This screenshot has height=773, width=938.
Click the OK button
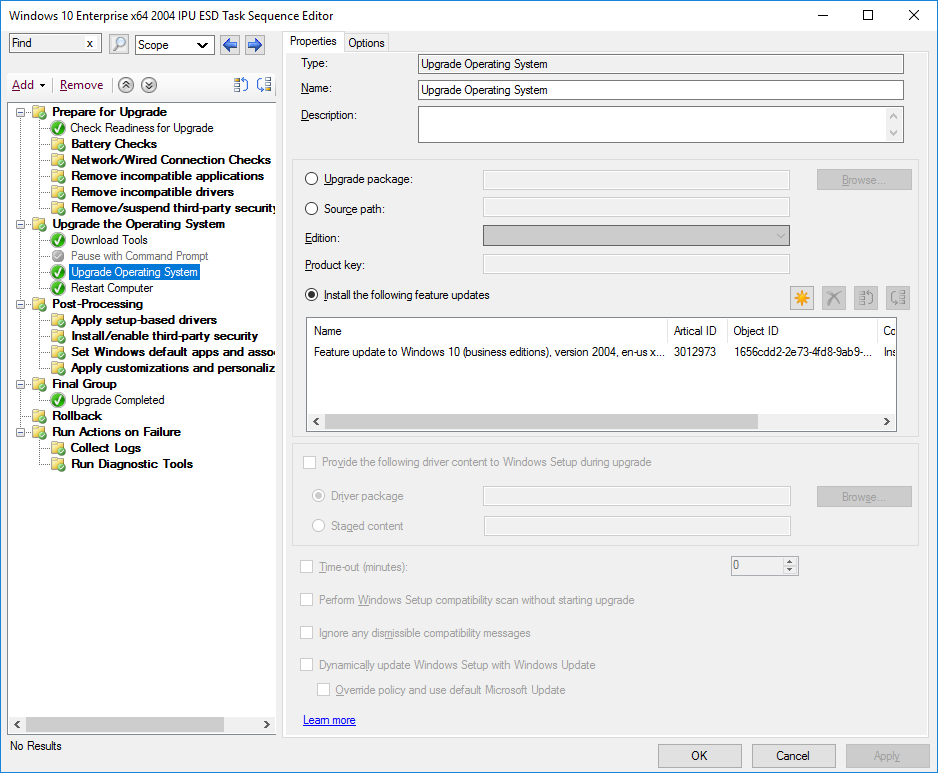[x=699, y=756]
